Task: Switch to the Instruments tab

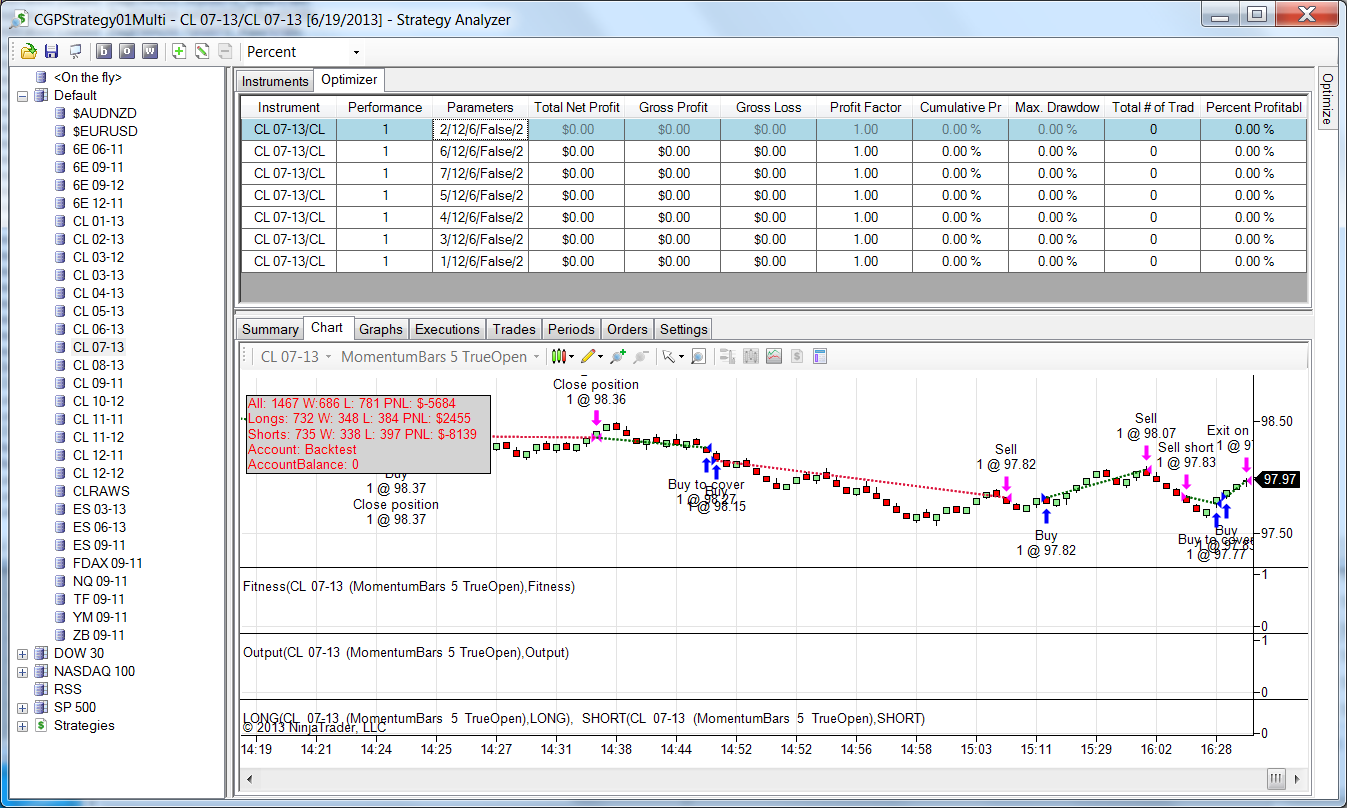Action: [275, 81]
